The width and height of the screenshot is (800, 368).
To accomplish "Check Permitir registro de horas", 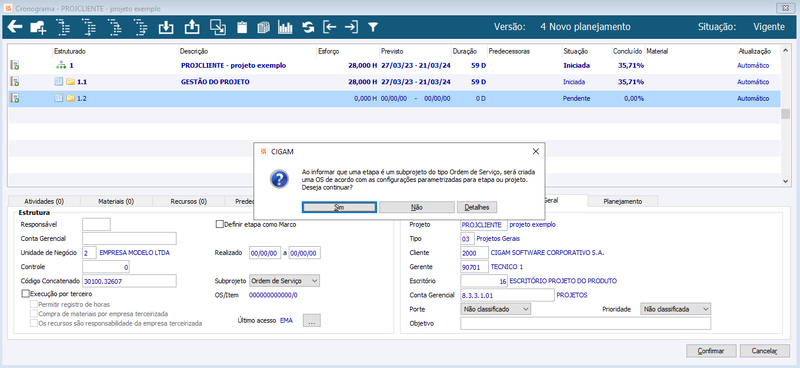I will pos(34,304).
